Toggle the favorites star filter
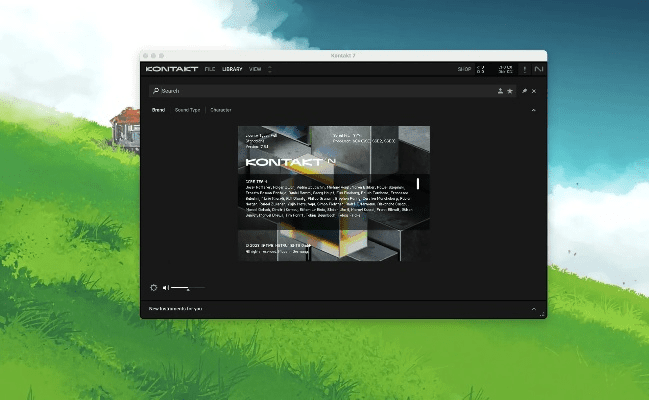The width and height of the screenshot is (649, 400). pos(510,90)
